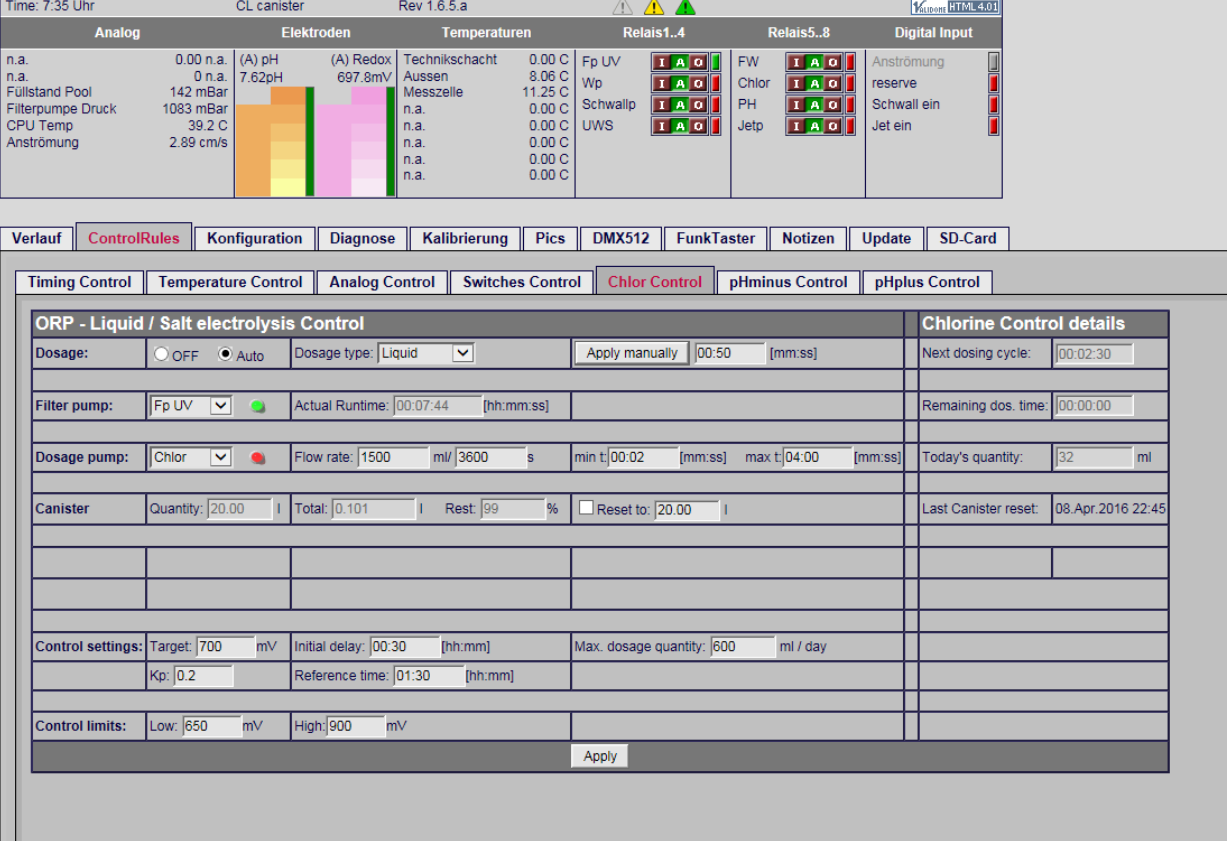
Task: Set PH relay to A mode
Action: coord(814,104)
